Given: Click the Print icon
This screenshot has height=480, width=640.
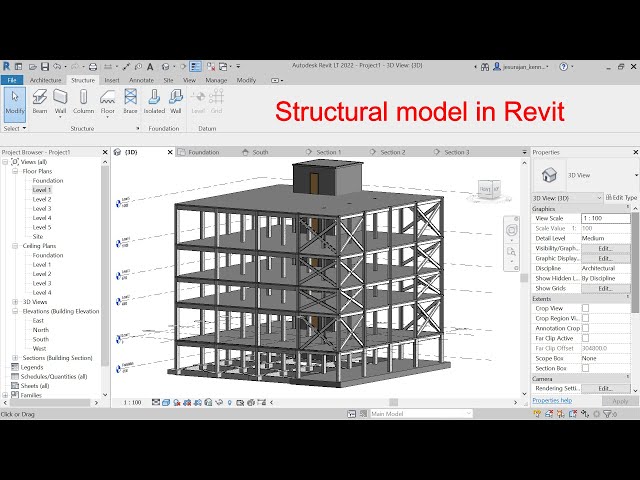Looking at the screenshot, I should 93,67.
